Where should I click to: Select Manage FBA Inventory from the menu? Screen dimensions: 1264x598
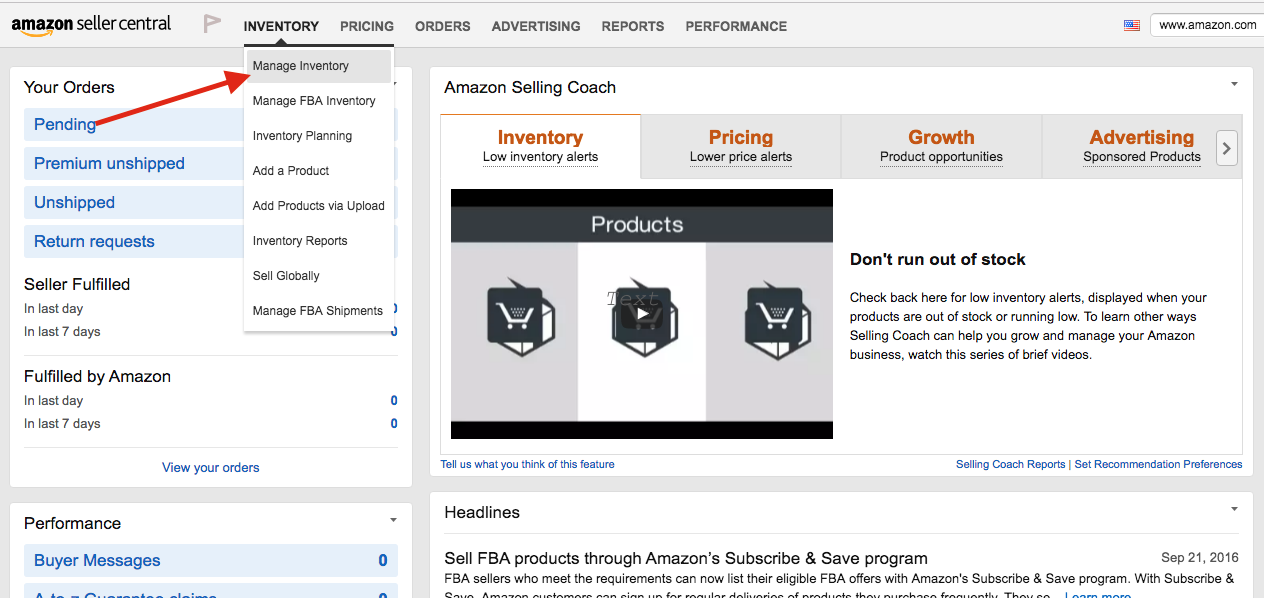click(x=314, y=100)
